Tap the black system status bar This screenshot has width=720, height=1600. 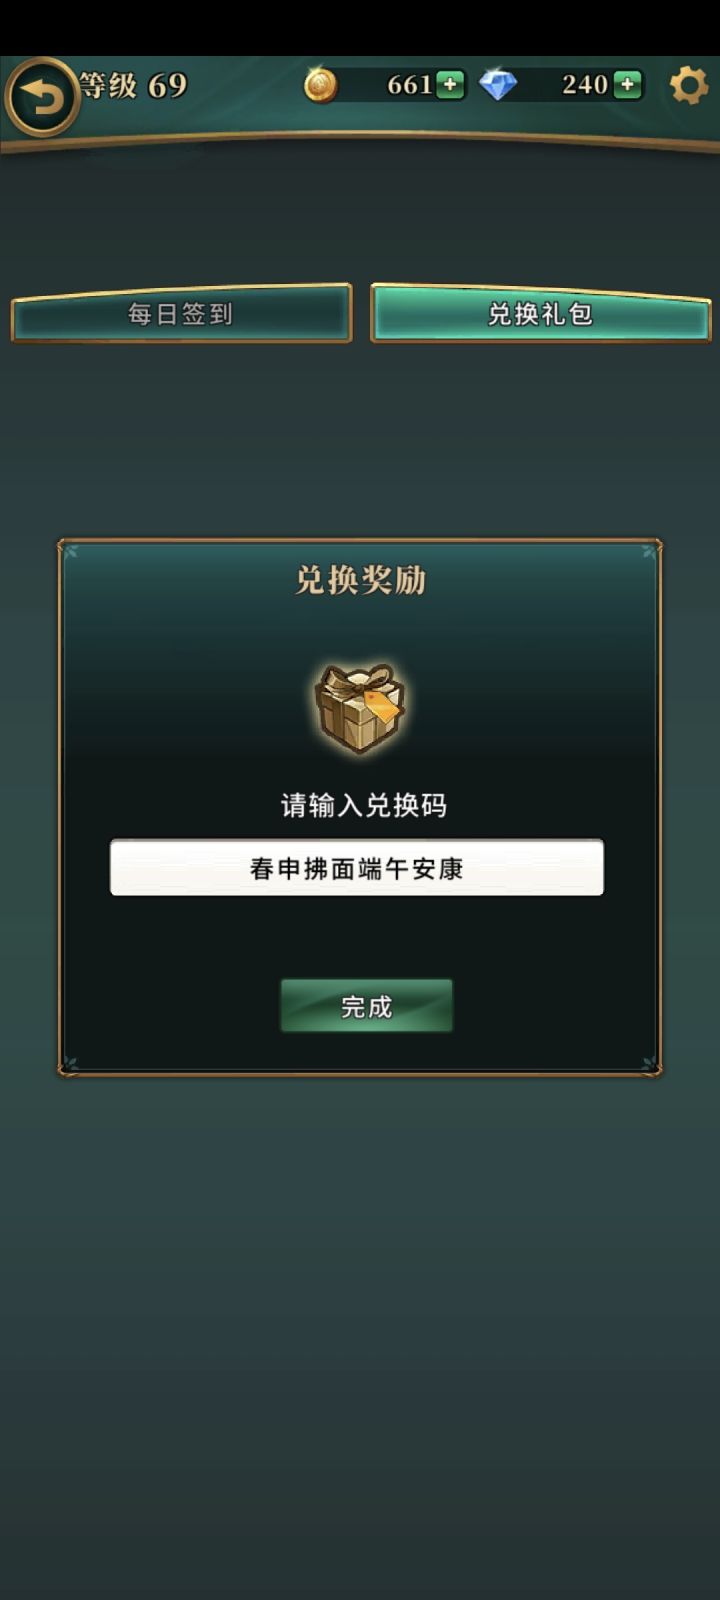point(360,27)
